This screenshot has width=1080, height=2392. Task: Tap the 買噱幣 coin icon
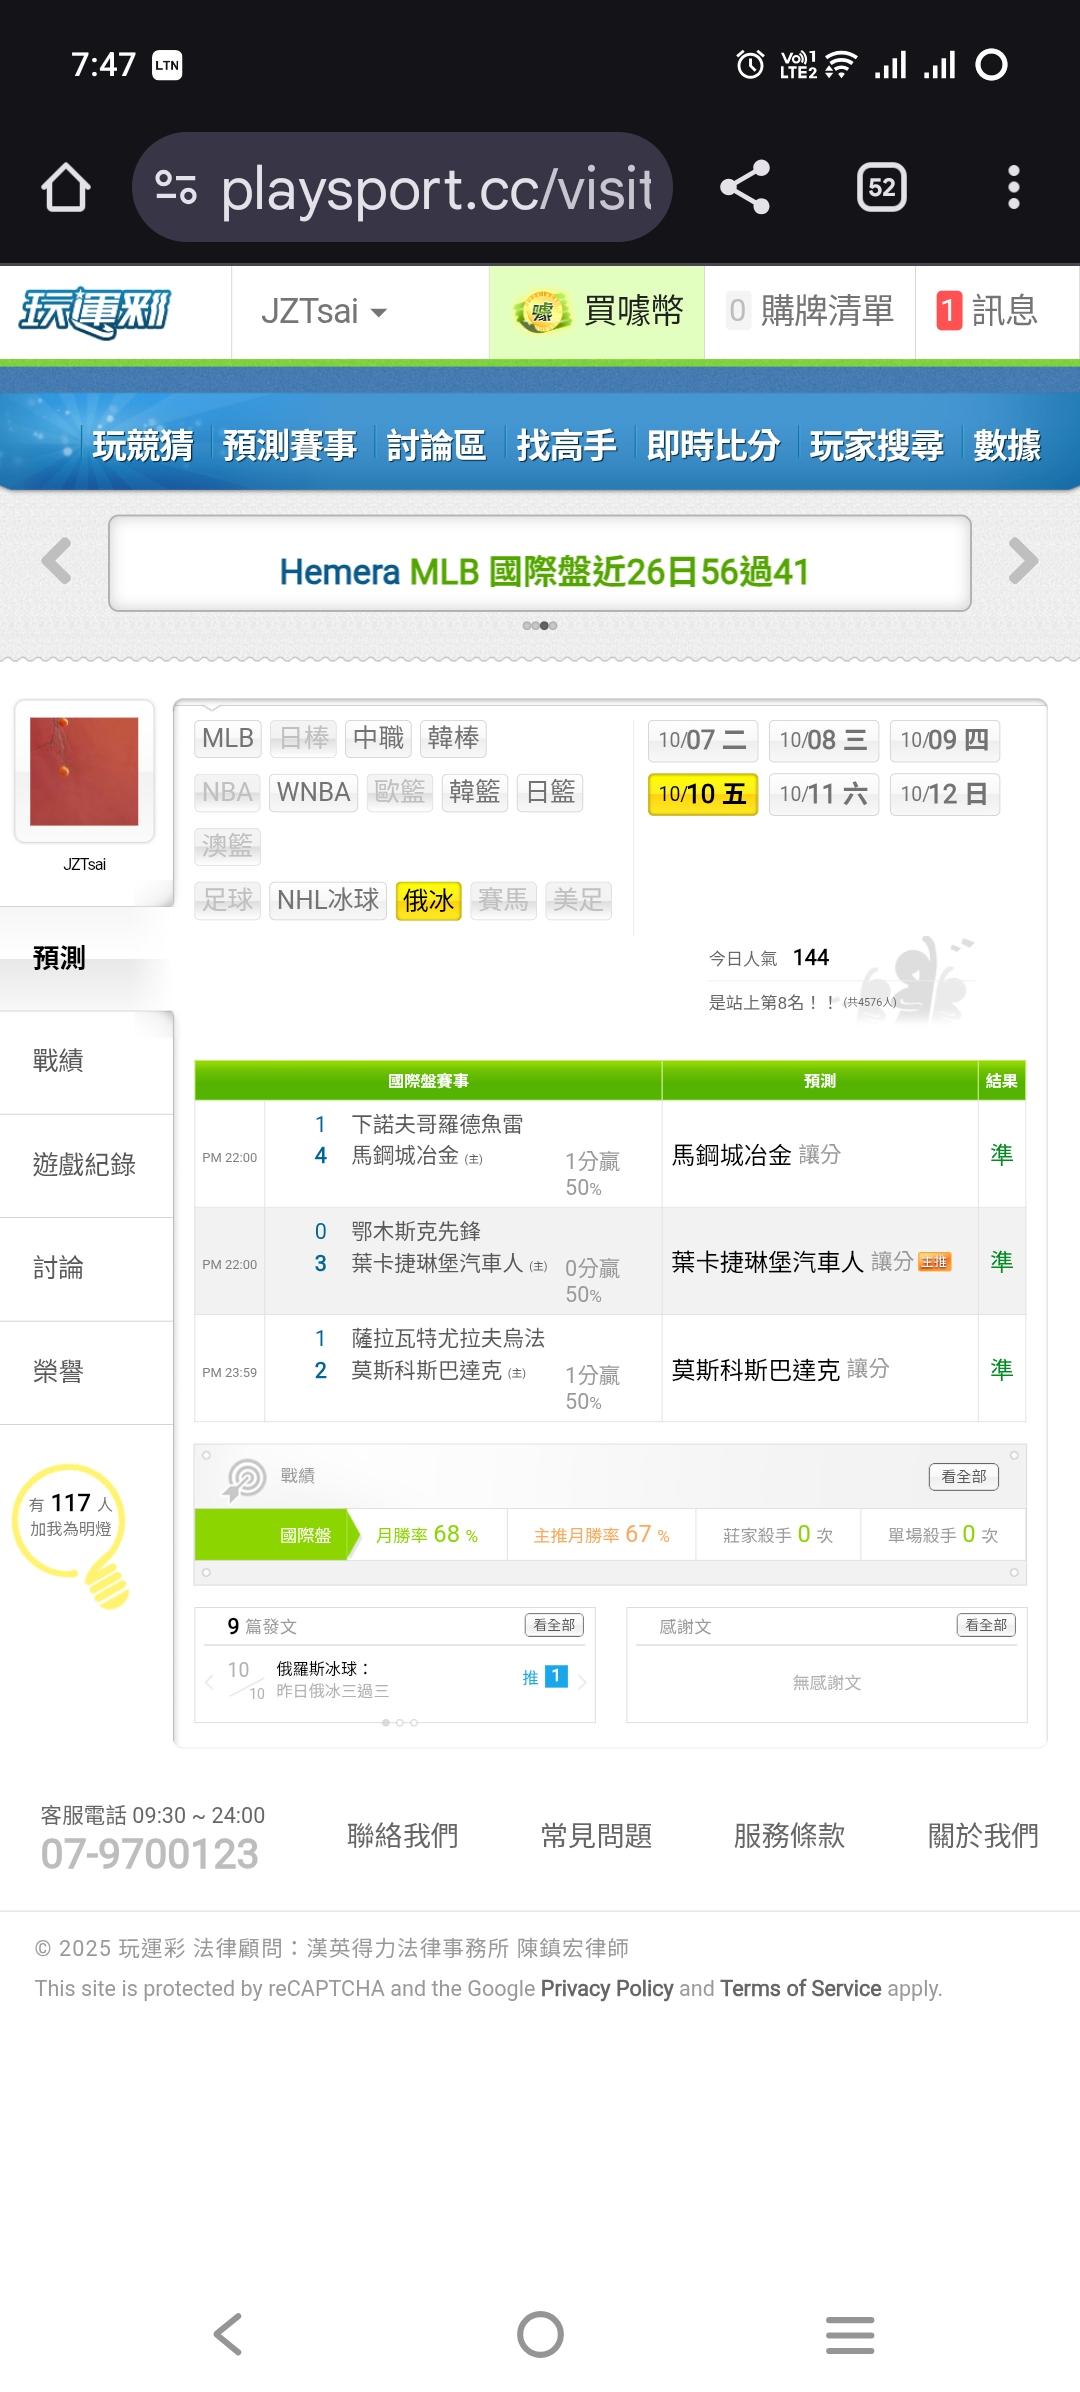click(x=541, y=312)
